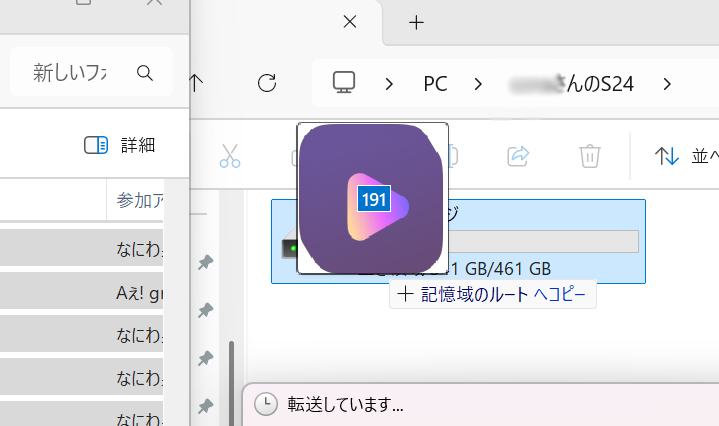Click the Delete trash can icon
719x426 pixels.
tap(590, 155)
